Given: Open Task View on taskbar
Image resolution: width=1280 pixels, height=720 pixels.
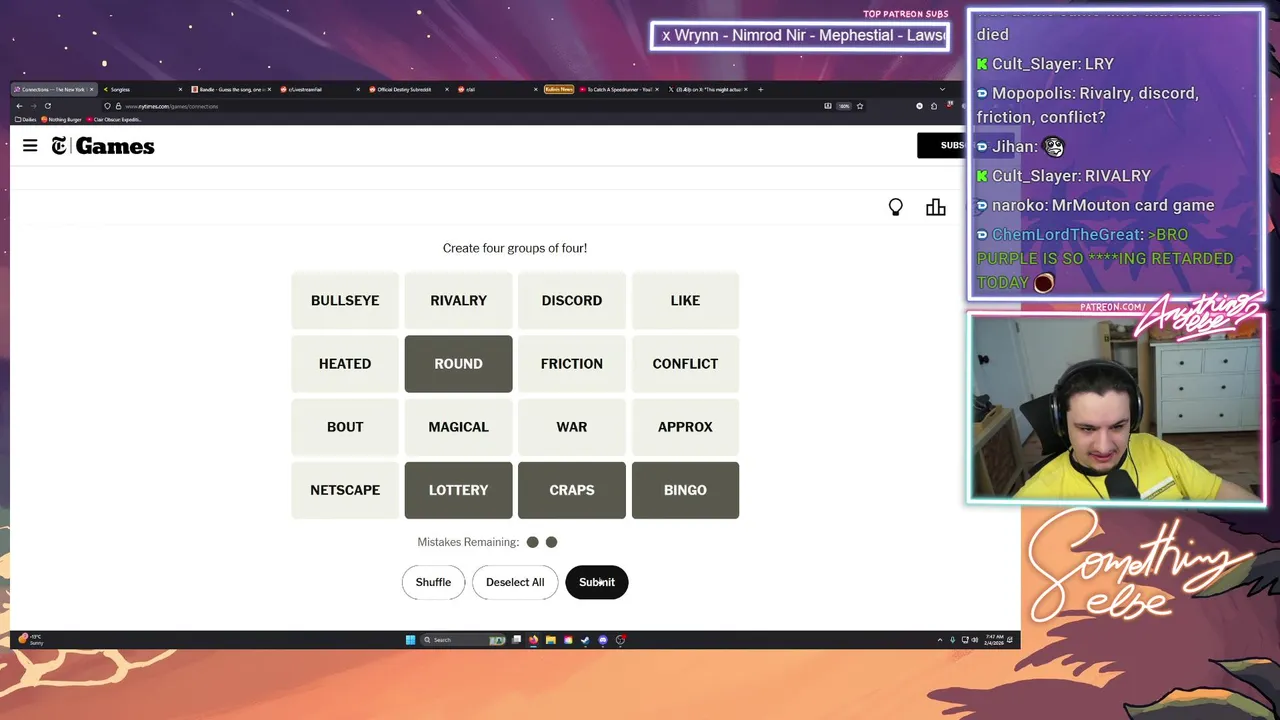Looking at the screenshot, I should tap(516, 640).
